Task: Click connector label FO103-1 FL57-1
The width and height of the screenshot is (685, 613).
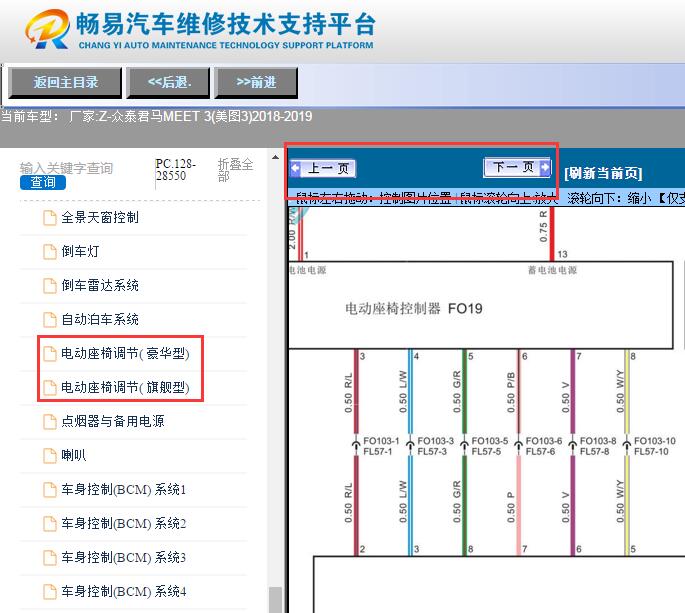Action: point(381,446)
